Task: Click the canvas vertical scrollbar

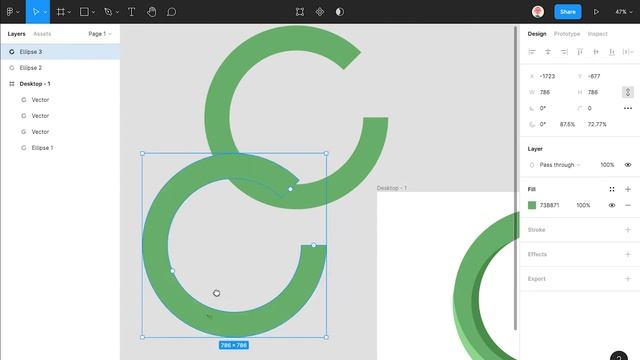Action: point(516,178)
